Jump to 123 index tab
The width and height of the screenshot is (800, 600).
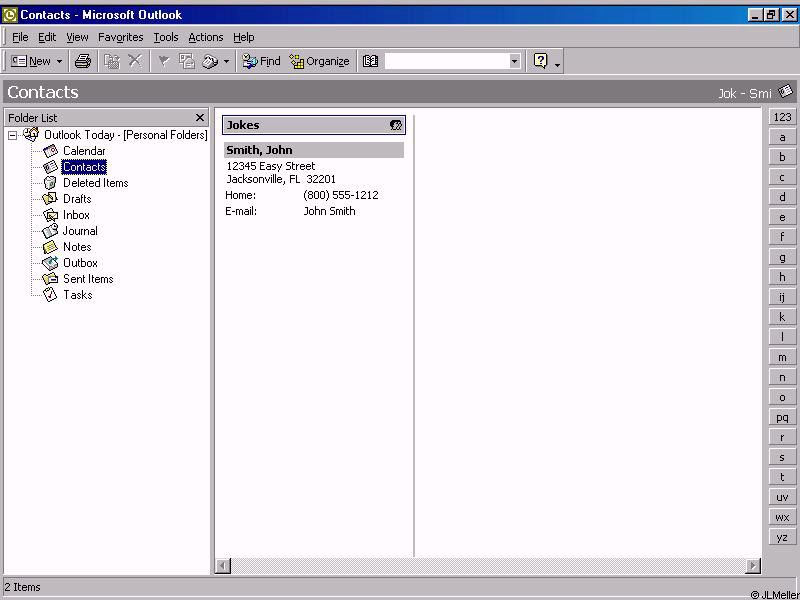coord(782,117)
